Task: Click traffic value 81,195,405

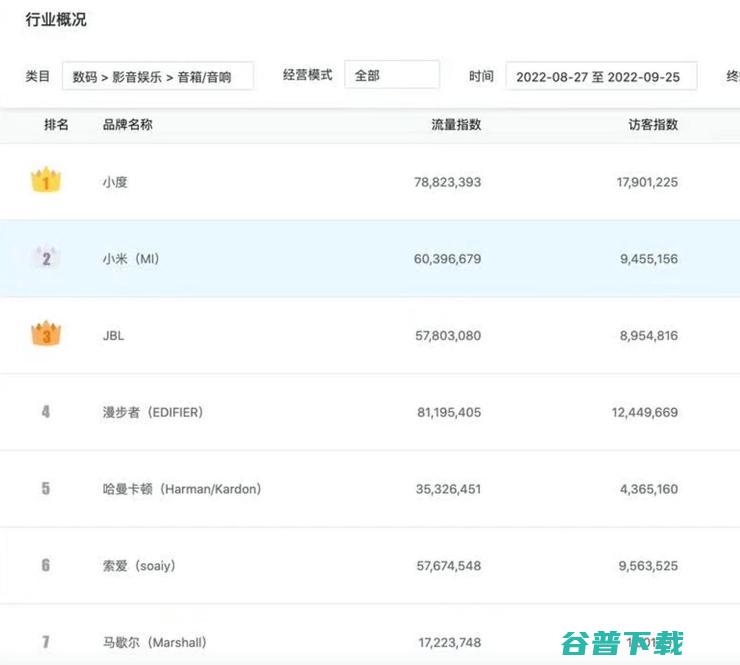Action: pos(449,412)
